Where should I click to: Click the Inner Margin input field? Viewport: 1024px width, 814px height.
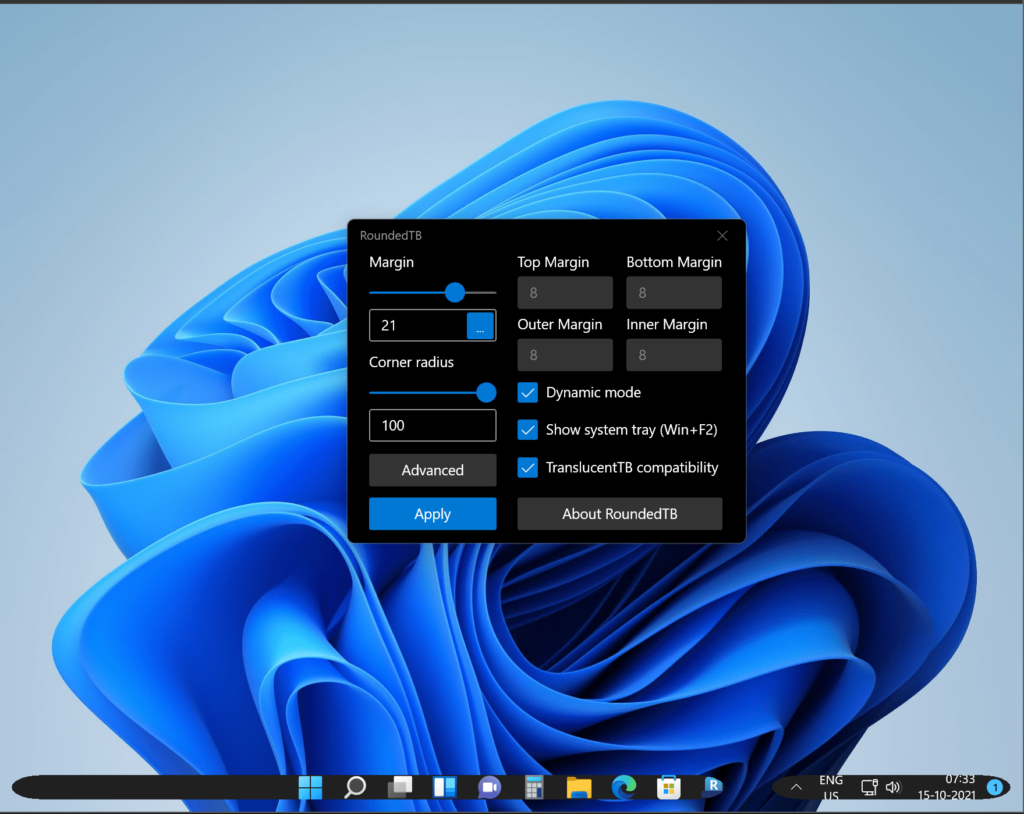point(674,355)
